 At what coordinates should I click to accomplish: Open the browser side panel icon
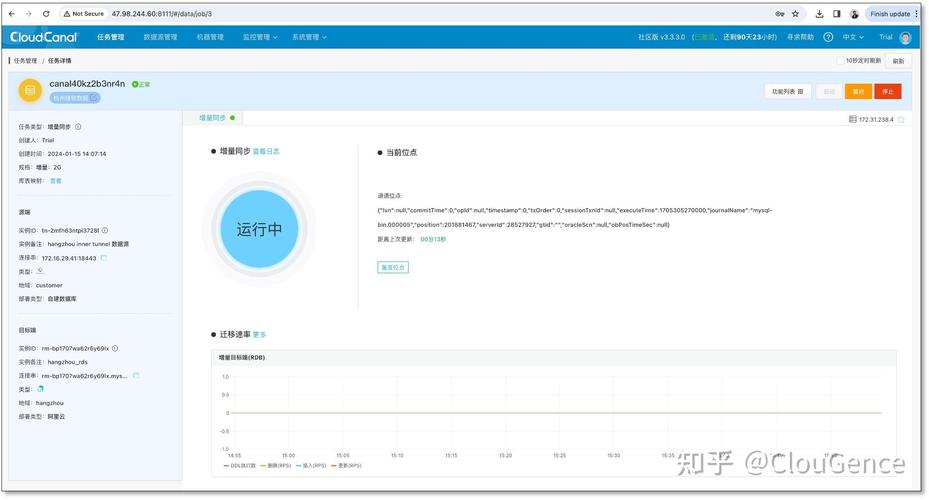click(837, 14)
